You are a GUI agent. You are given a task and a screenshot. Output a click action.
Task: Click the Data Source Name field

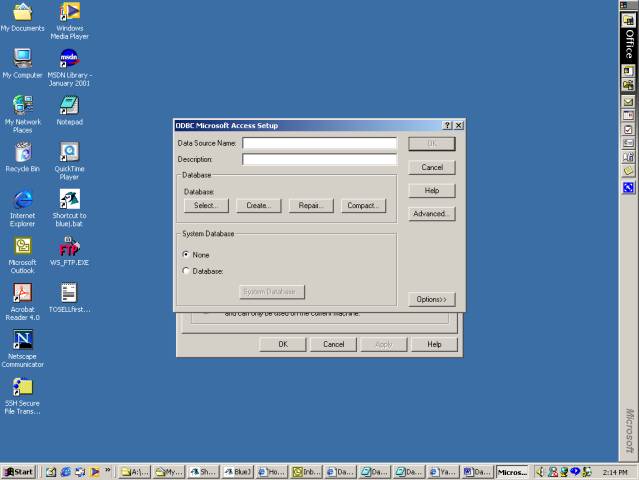coord(319,143)
